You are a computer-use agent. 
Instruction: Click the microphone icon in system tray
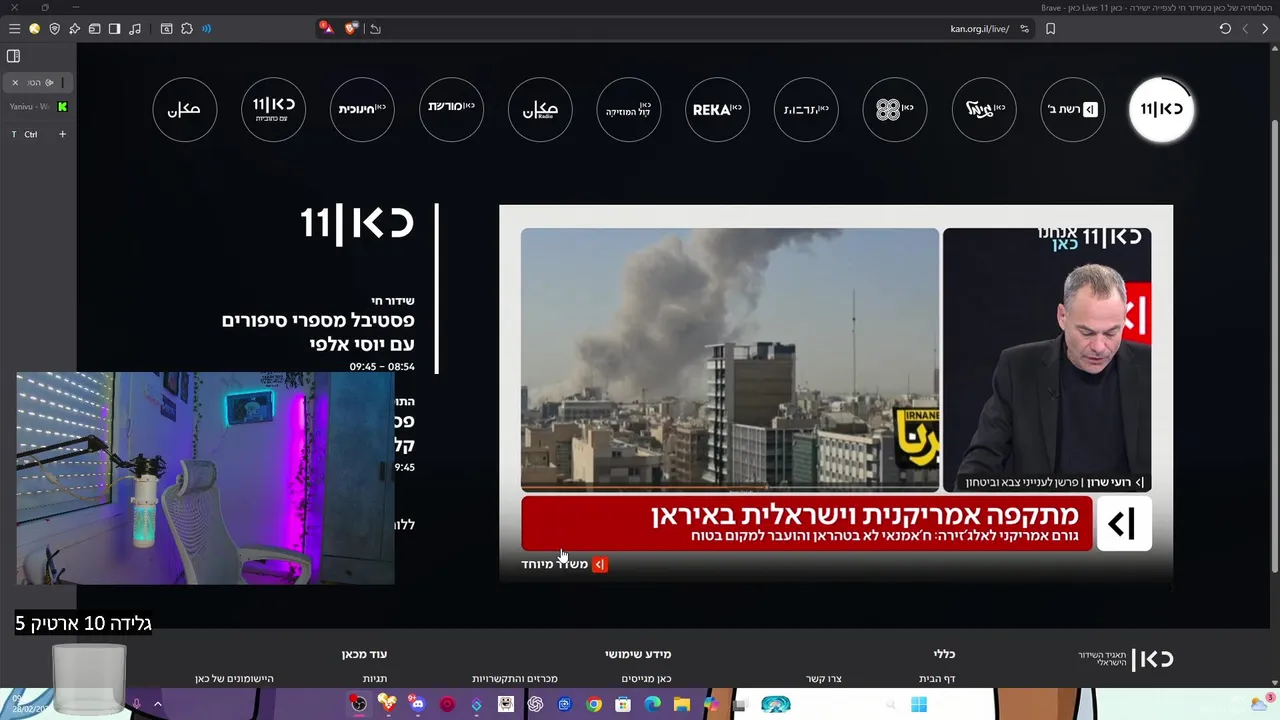pos(136,705)
